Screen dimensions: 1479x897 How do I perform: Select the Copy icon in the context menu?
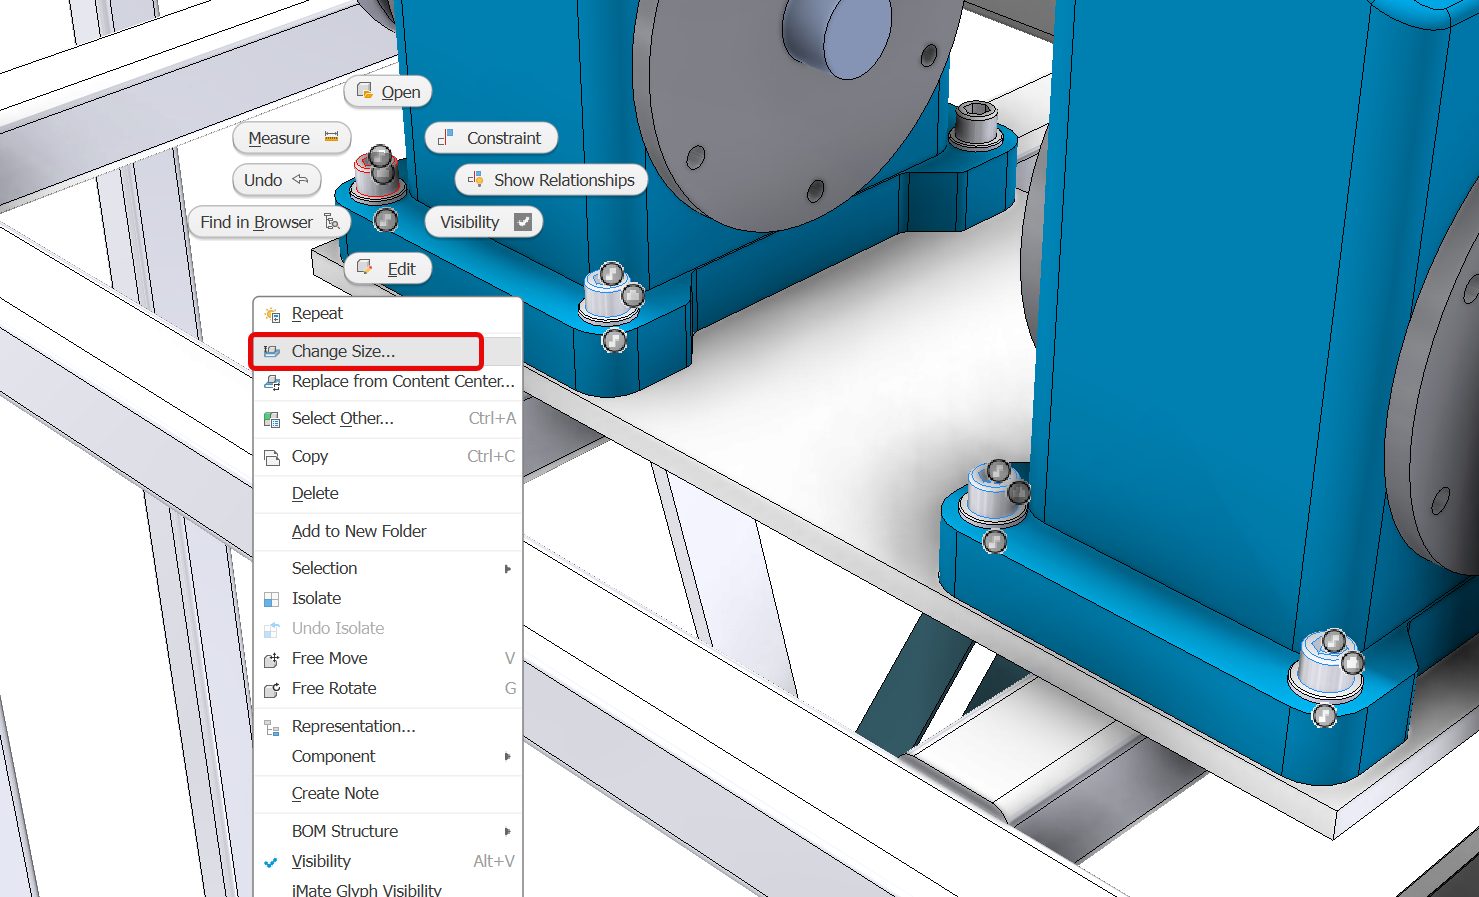(x=271, y=456)
